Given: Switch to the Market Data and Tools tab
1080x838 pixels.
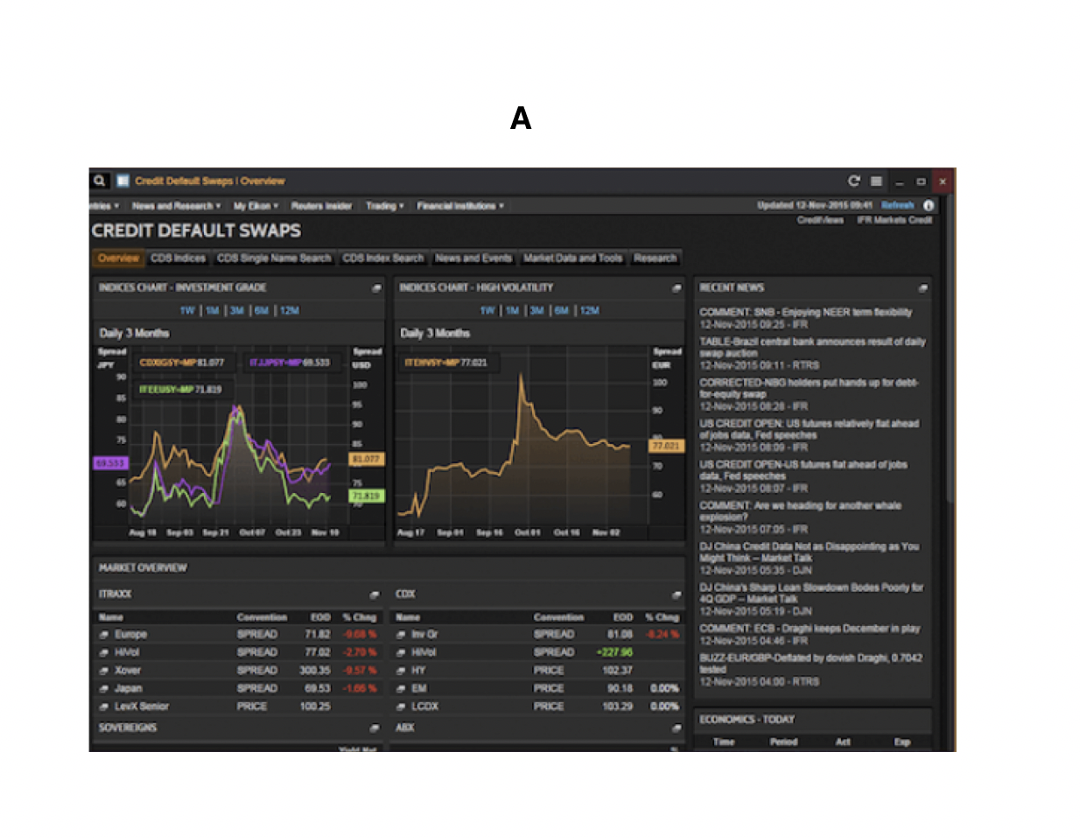Looking at the screenshot, I should pos(573,258).
